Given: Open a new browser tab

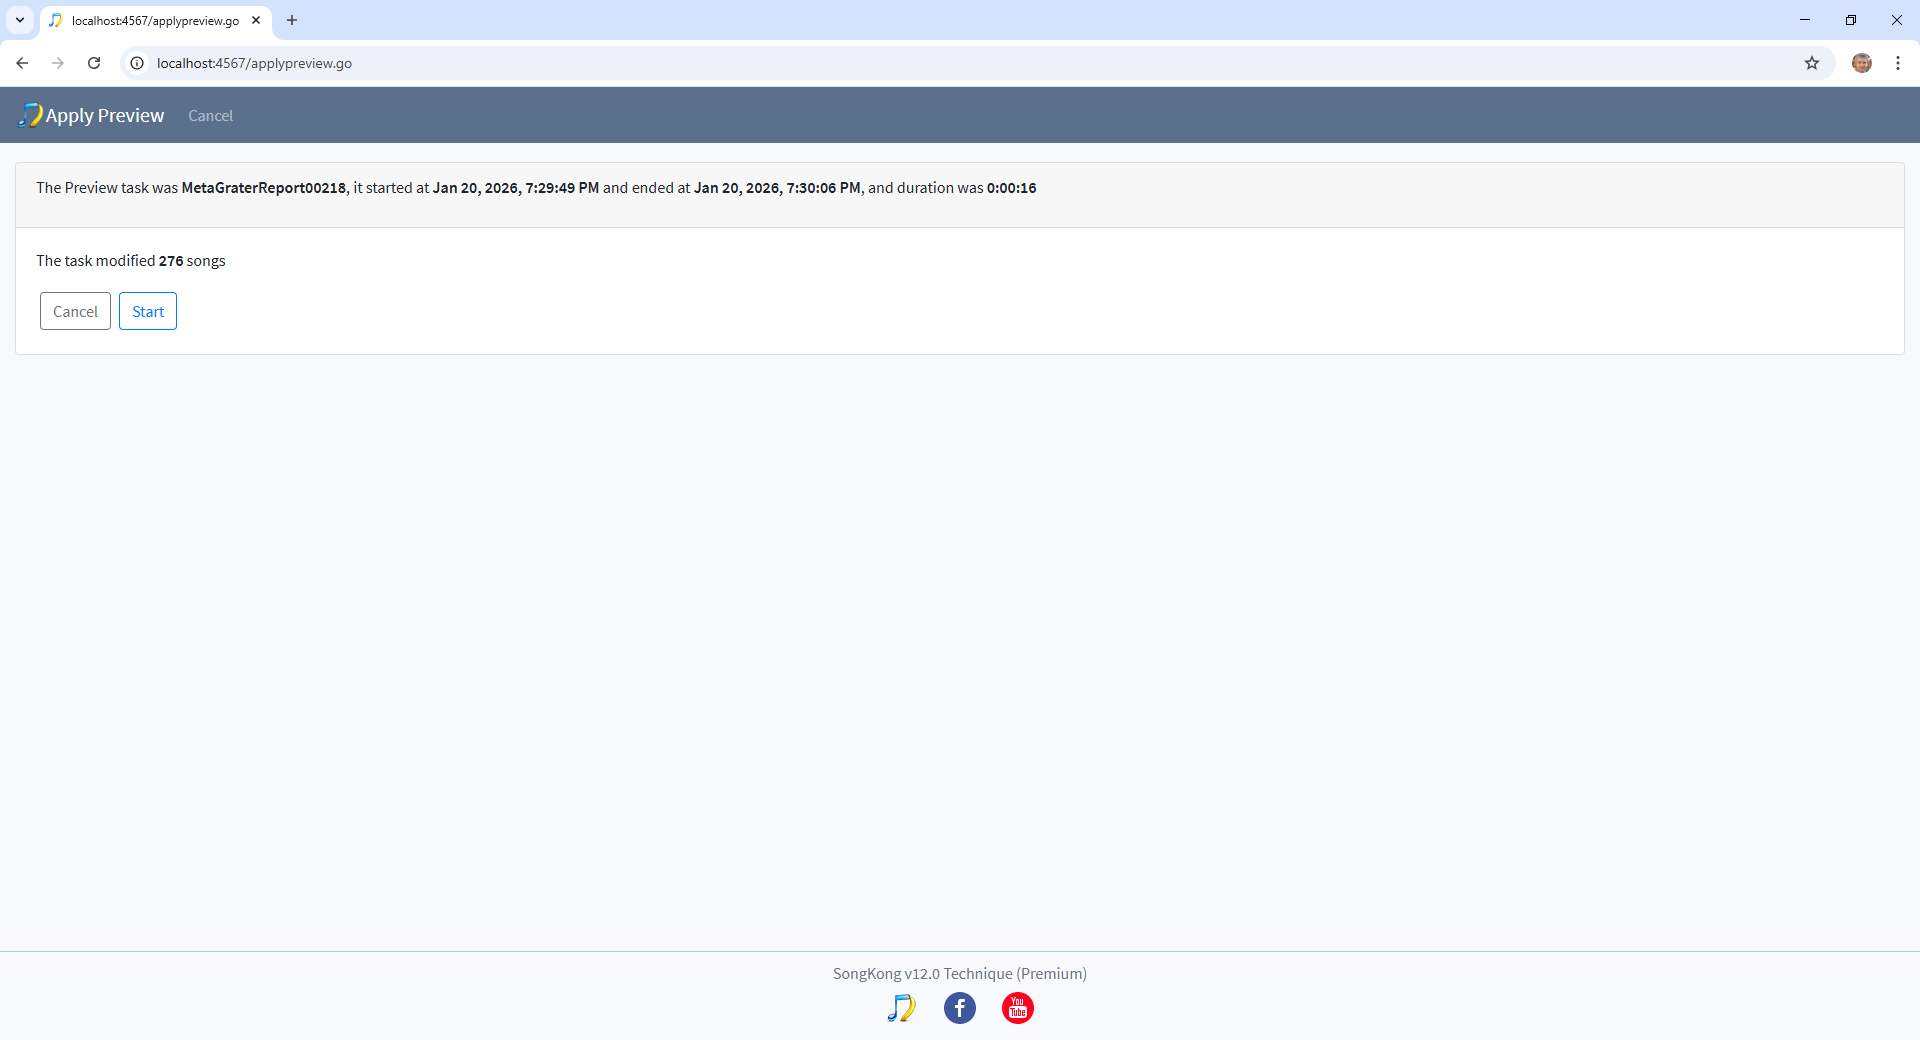Looking at the screenshot, I should click(x=292, y=20).
